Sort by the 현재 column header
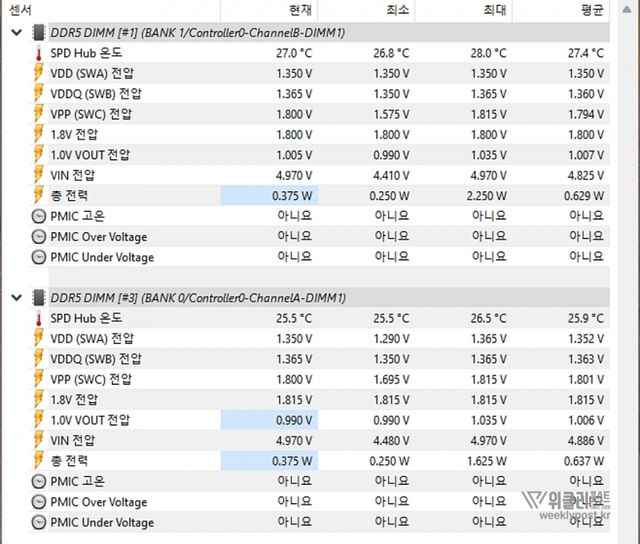Viewport: 640px width, 544px height. pyautogui.click(x=300, y=10)
